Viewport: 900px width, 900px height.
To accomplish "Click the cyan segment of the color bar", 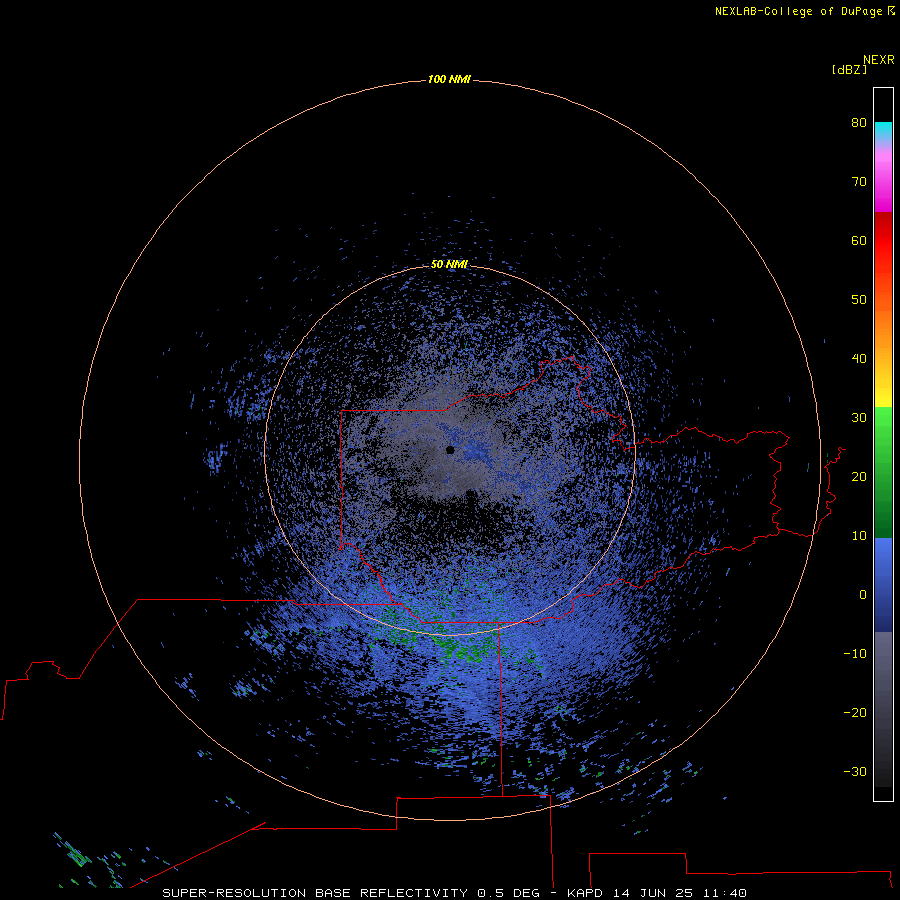I will tap(883, 131).
